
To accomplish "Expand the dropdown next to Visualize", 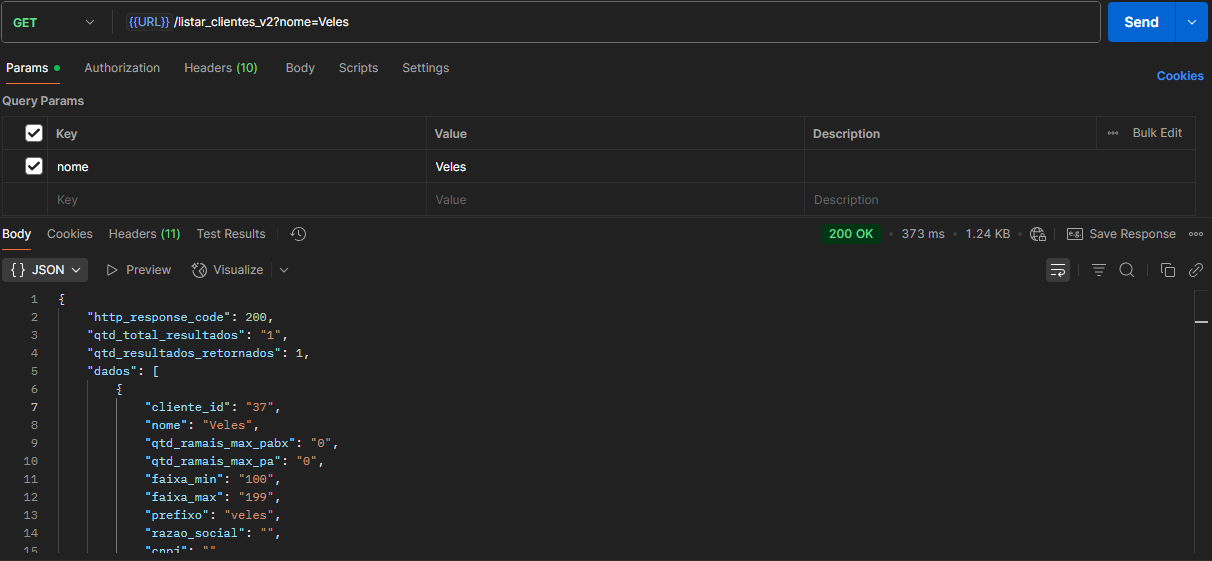I will point(284,270).
